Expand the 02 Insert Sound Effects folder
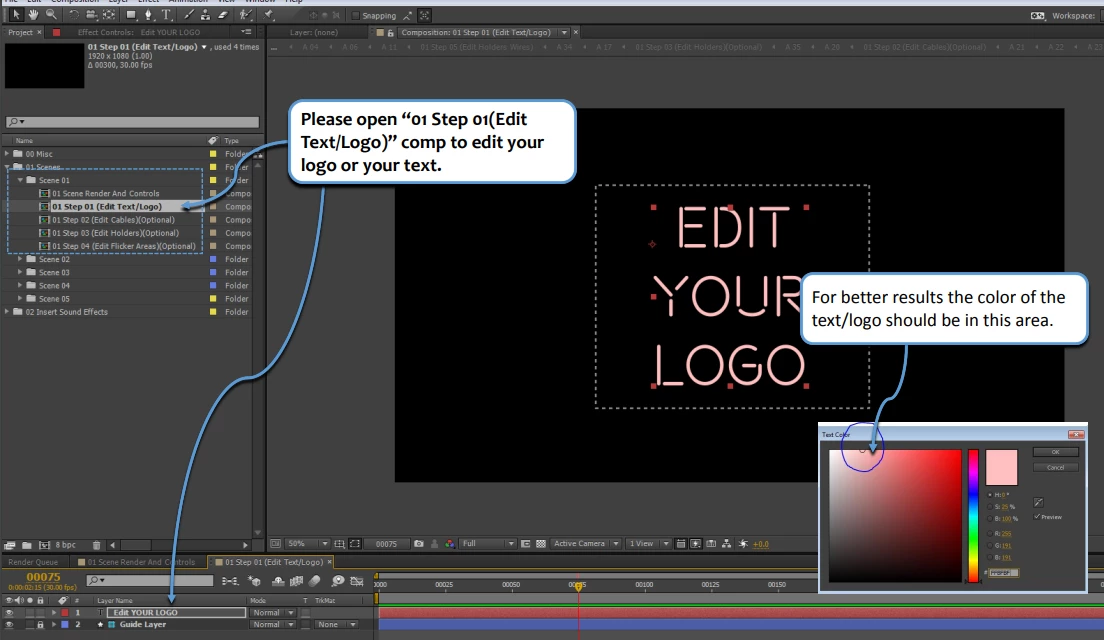Viewport: 1104px width, 640px height. point(8,312)
